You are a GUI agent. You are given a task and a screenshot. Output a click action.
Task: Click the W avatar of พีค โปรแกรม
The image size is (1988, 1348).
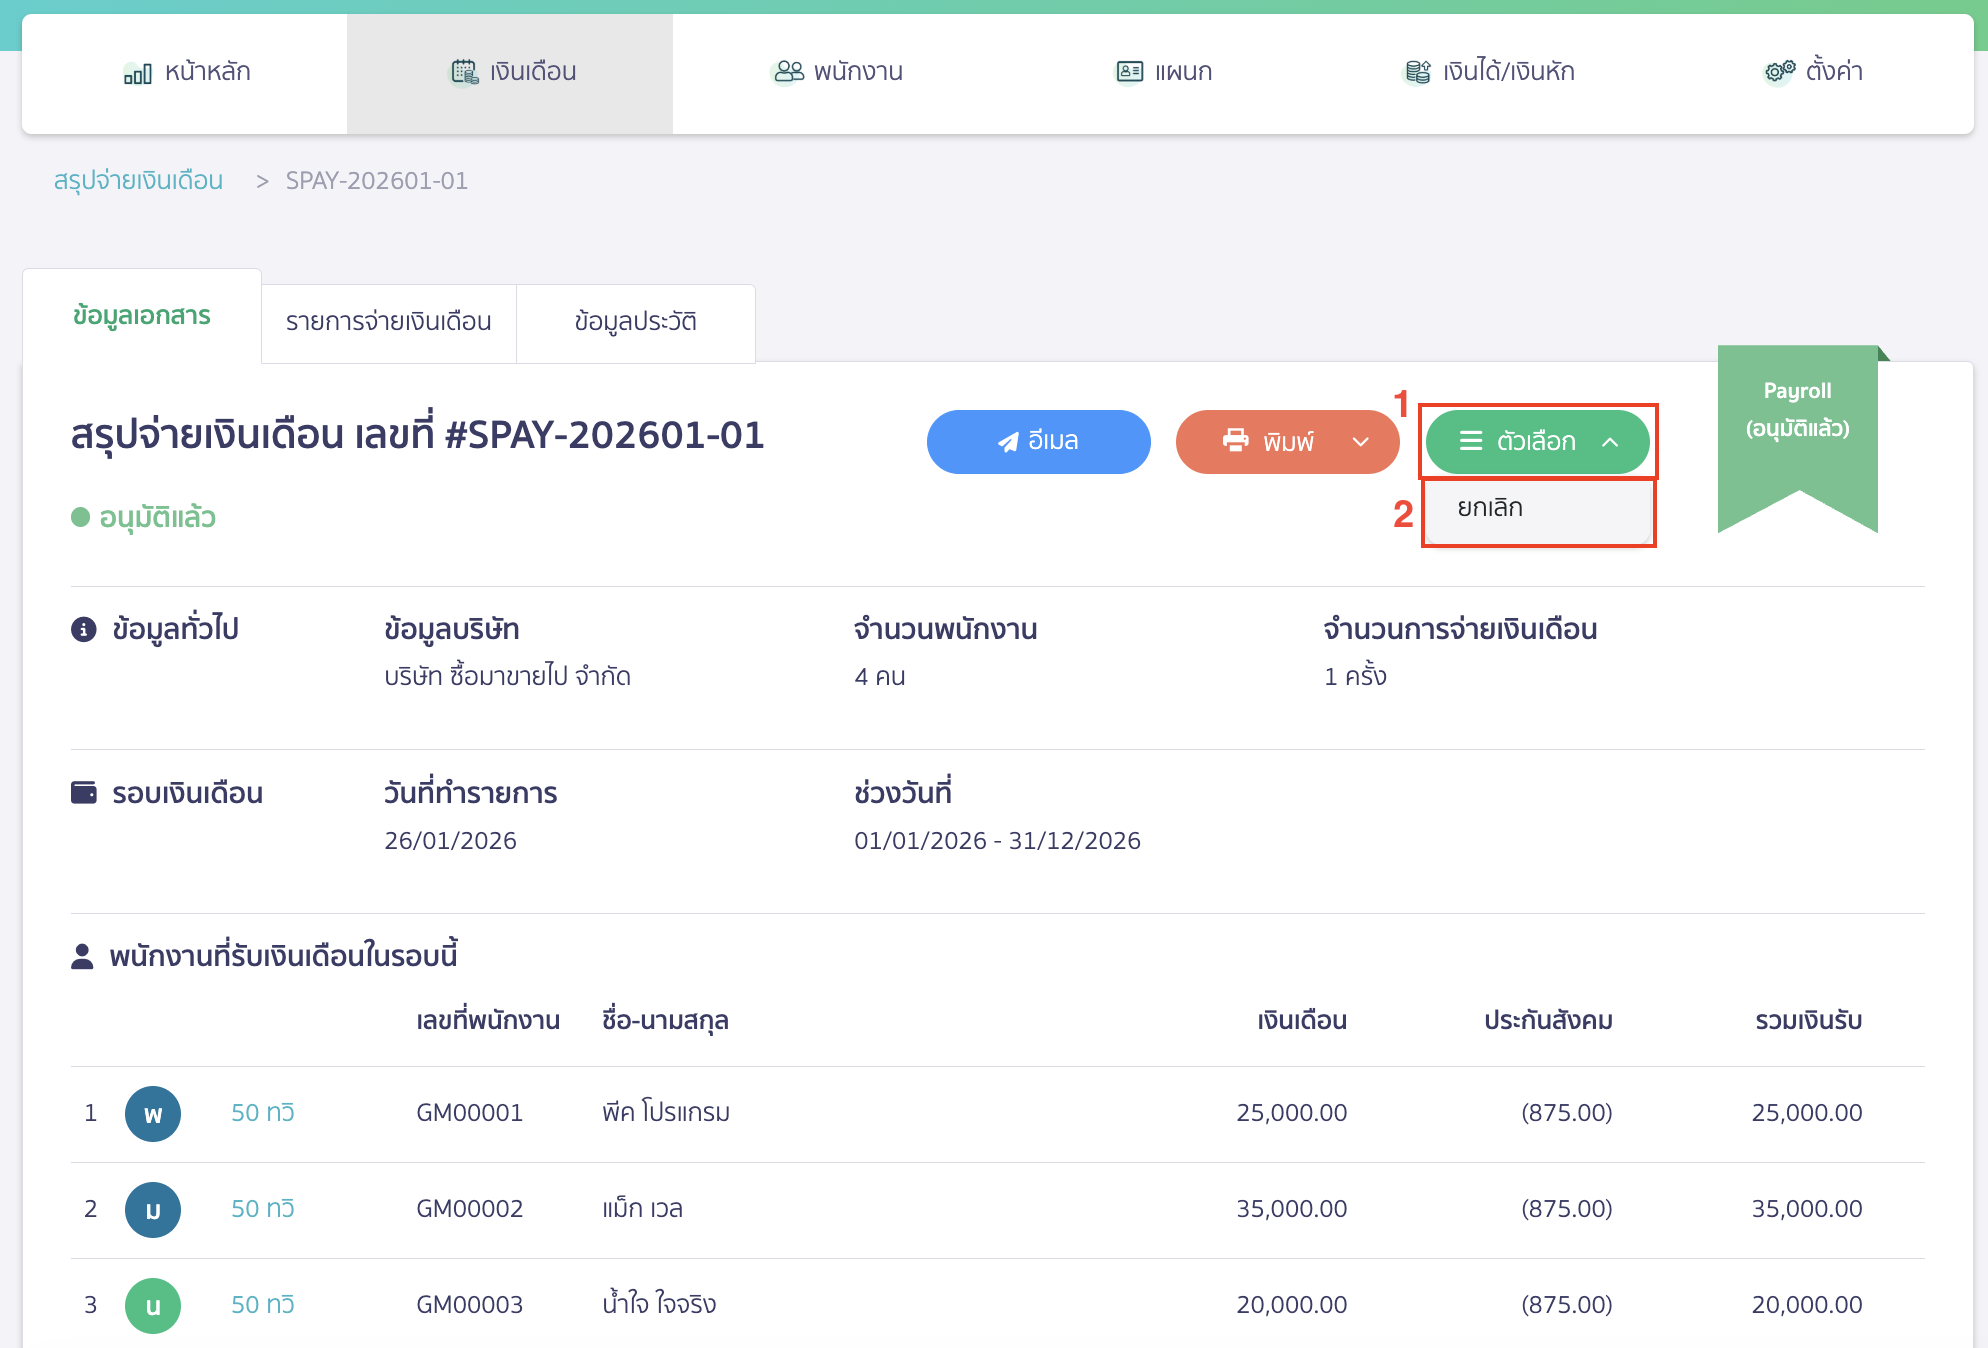[153, 1113]
